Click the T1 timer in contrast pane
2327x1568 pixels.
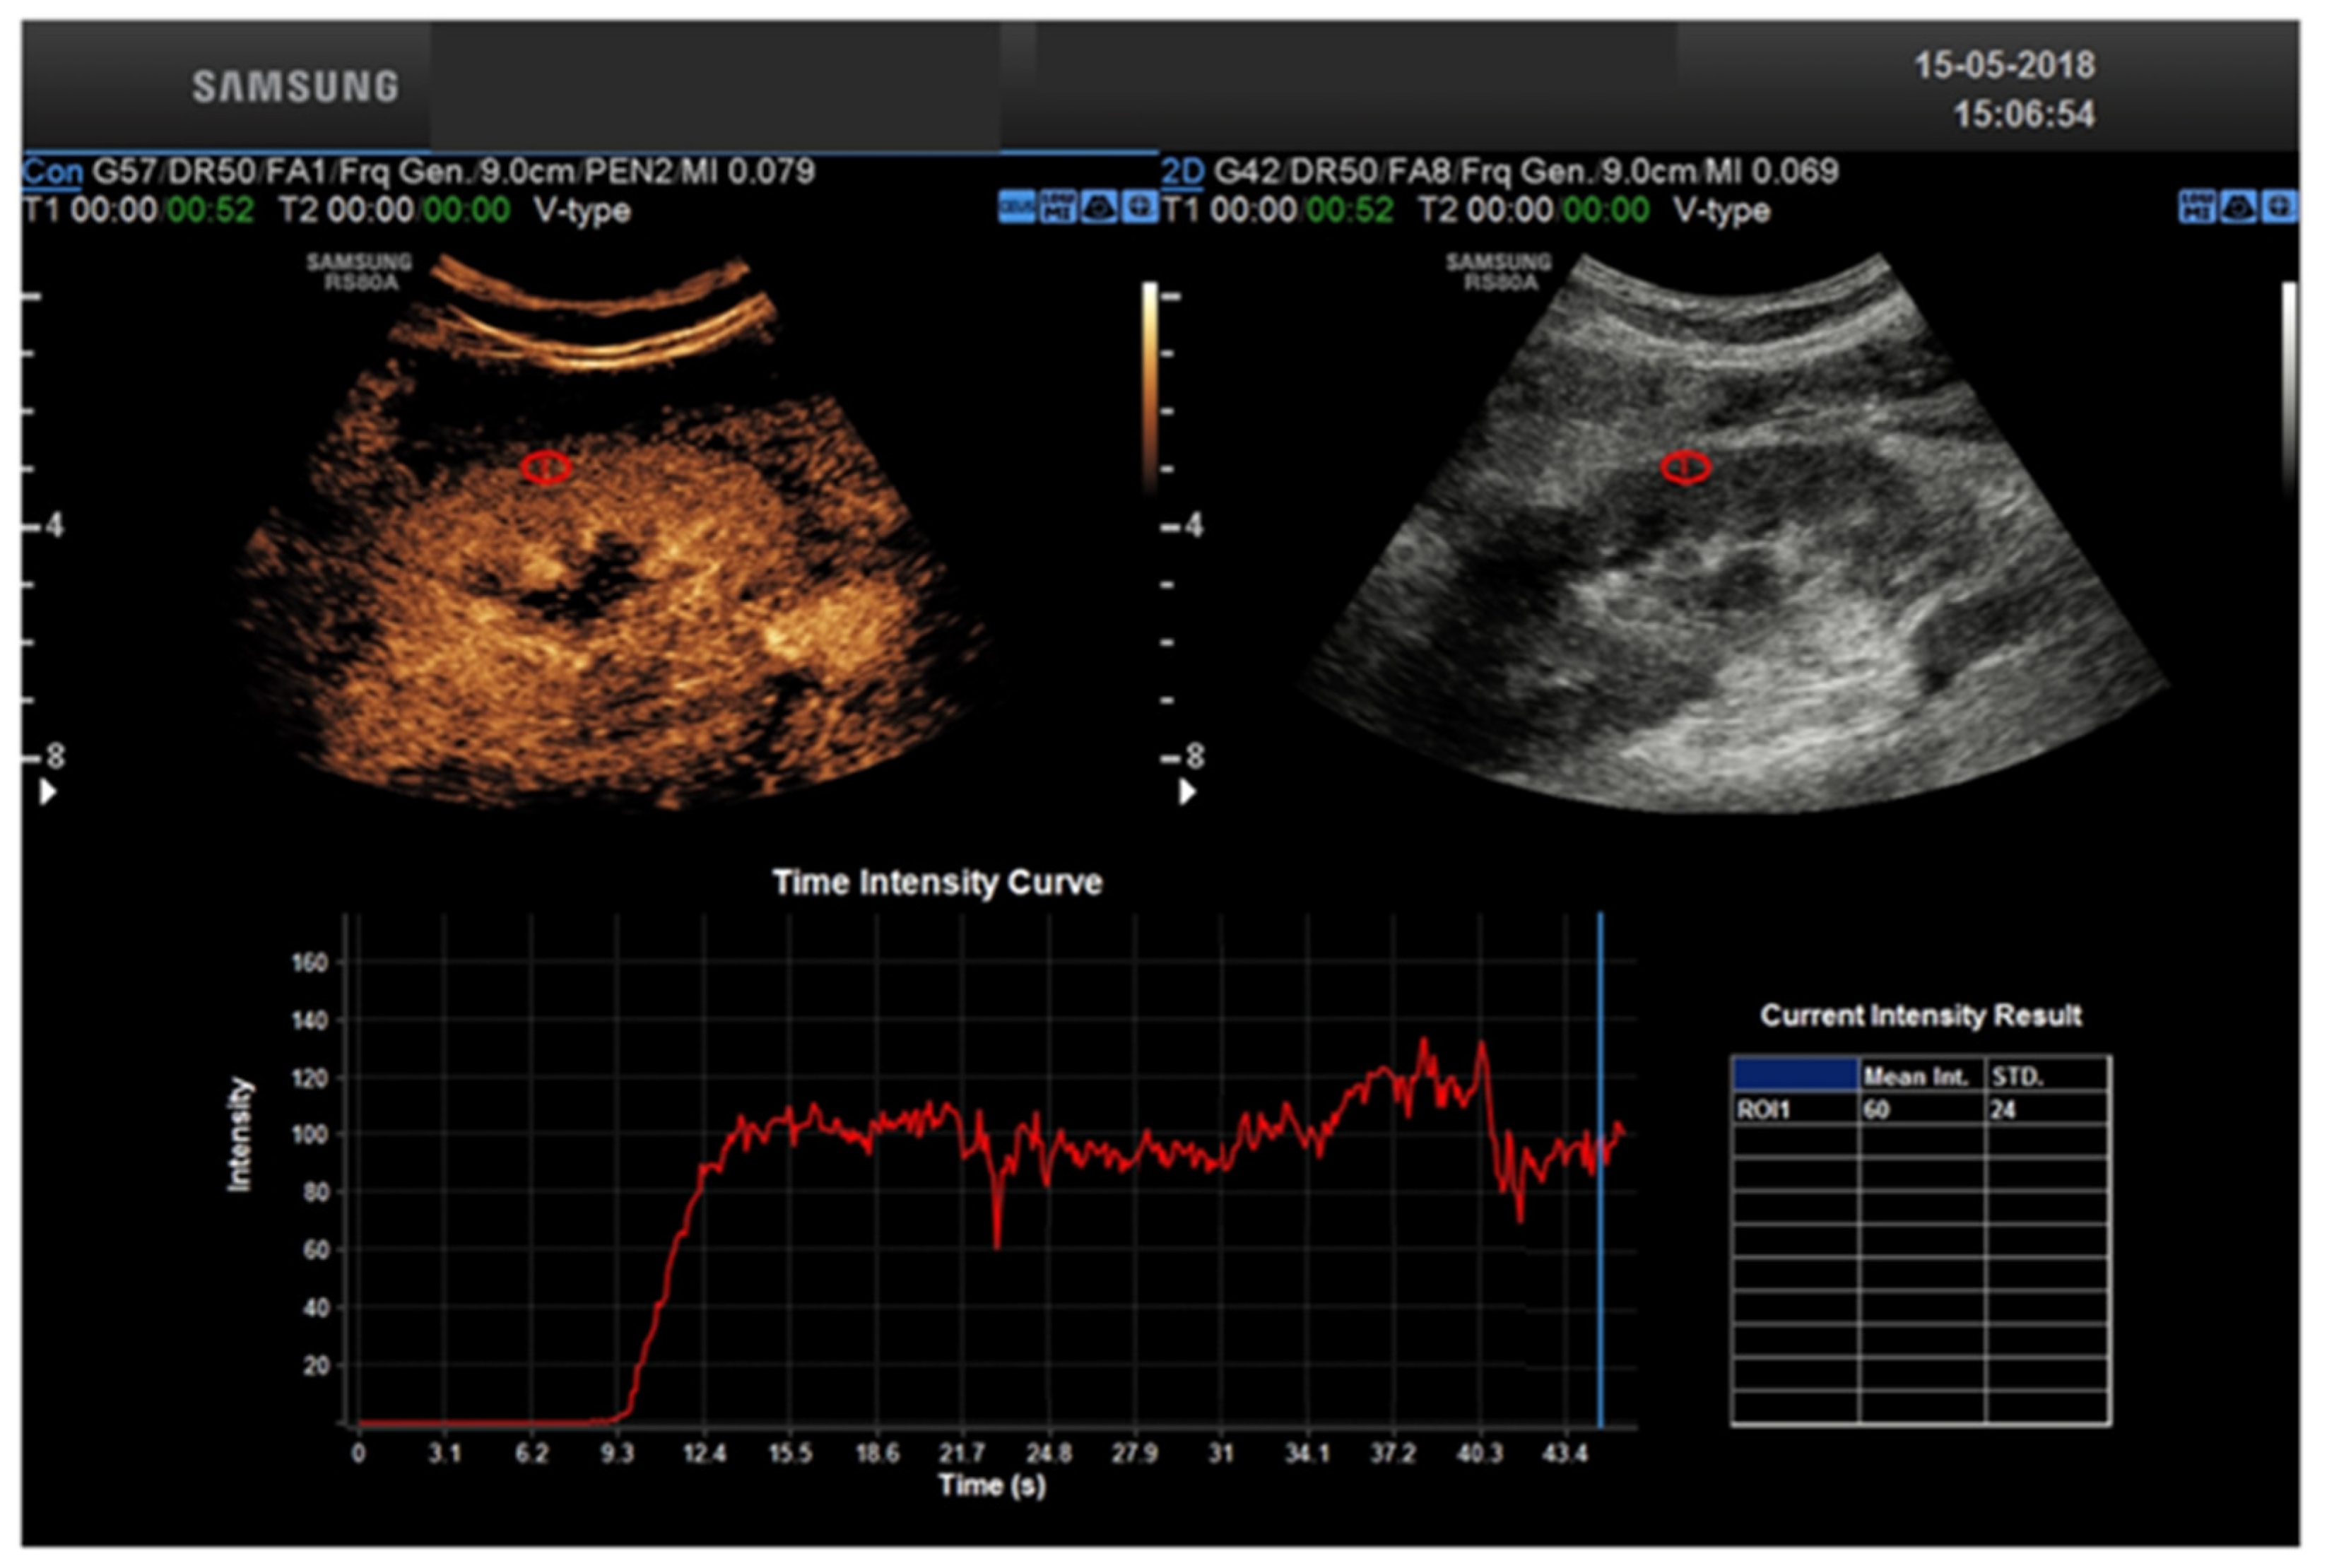pos(138,211)
